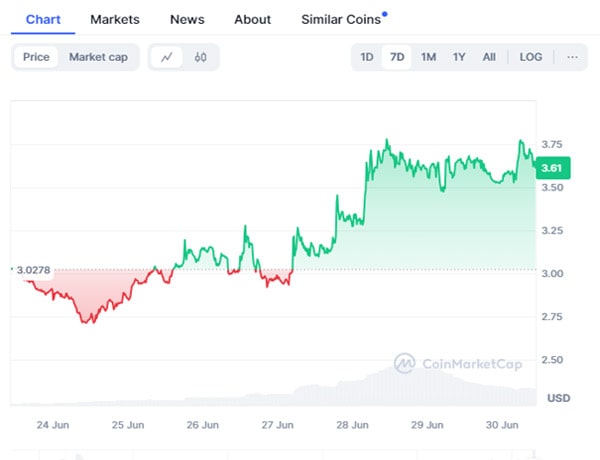Open the About tab
Viewport: 600px width, 460px height.
click(x=253, y=20)
